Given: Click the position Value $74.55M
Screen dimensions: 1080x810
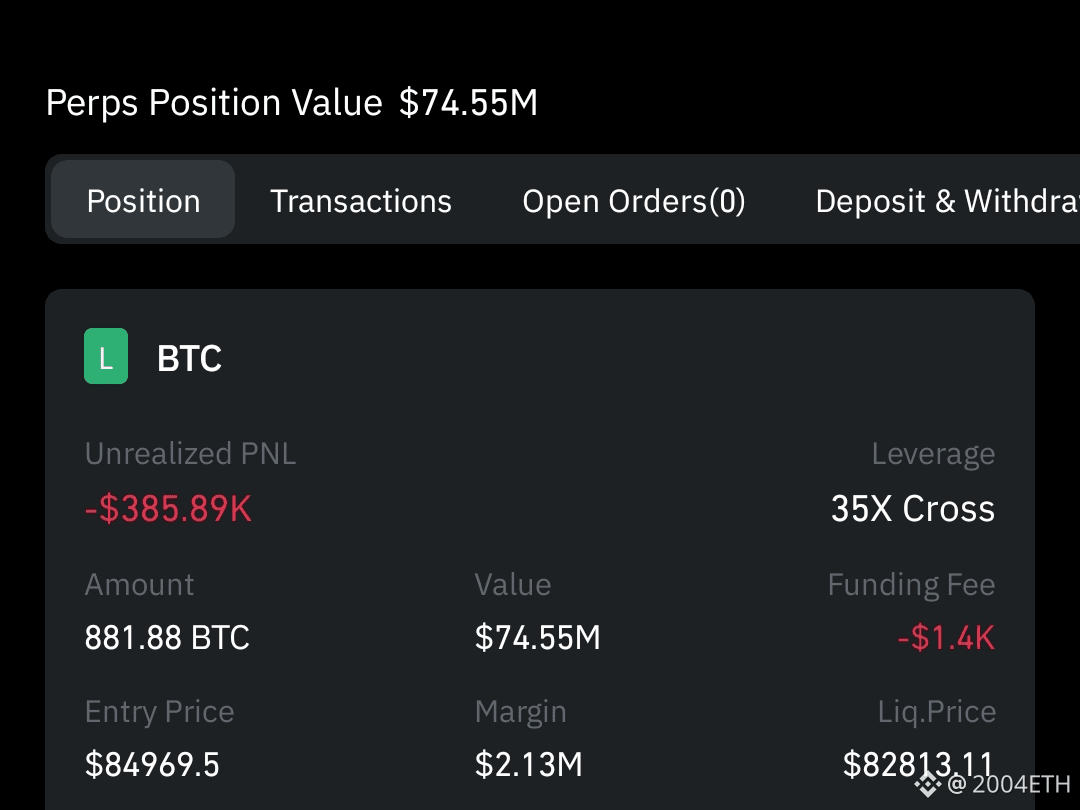Looking at the screenshot, I should coord(537,636).
